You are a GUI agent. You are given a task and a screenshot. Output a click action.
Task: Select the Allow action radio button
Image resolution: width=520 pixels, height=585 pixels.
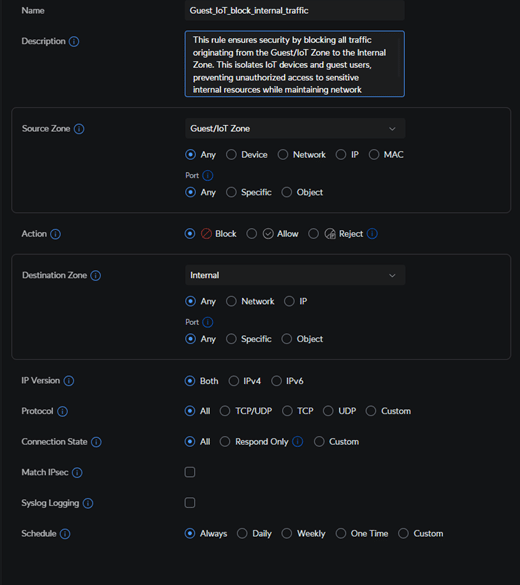251,234
